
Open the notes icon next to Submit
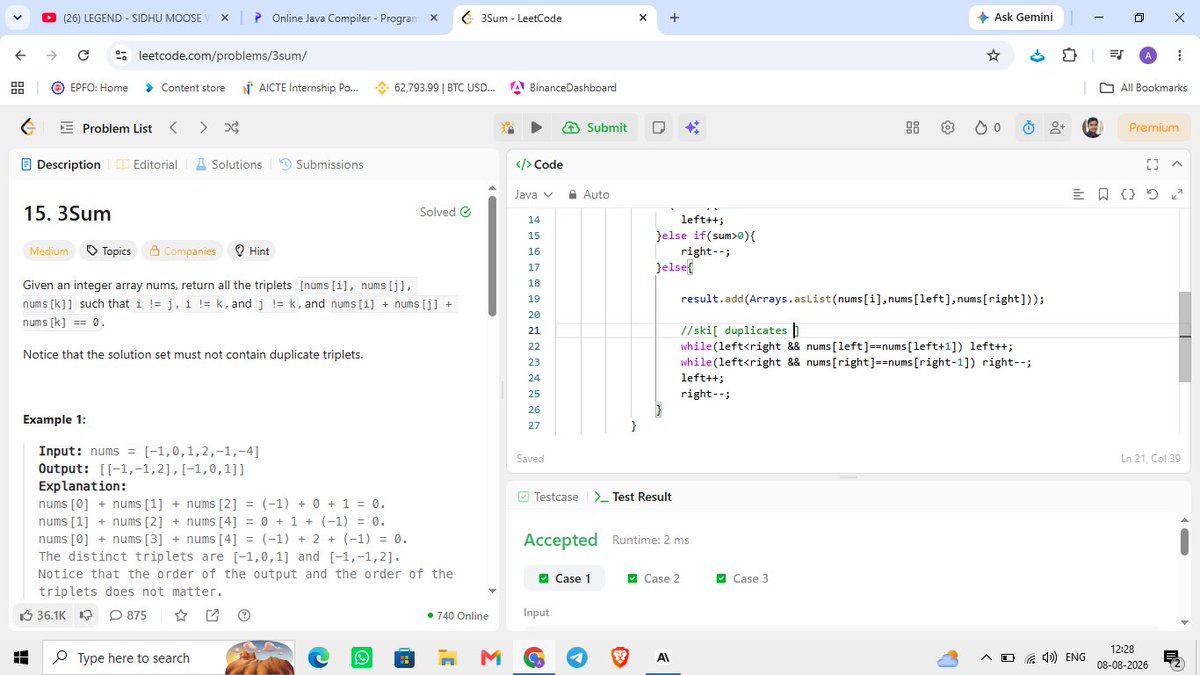(658, 128)
